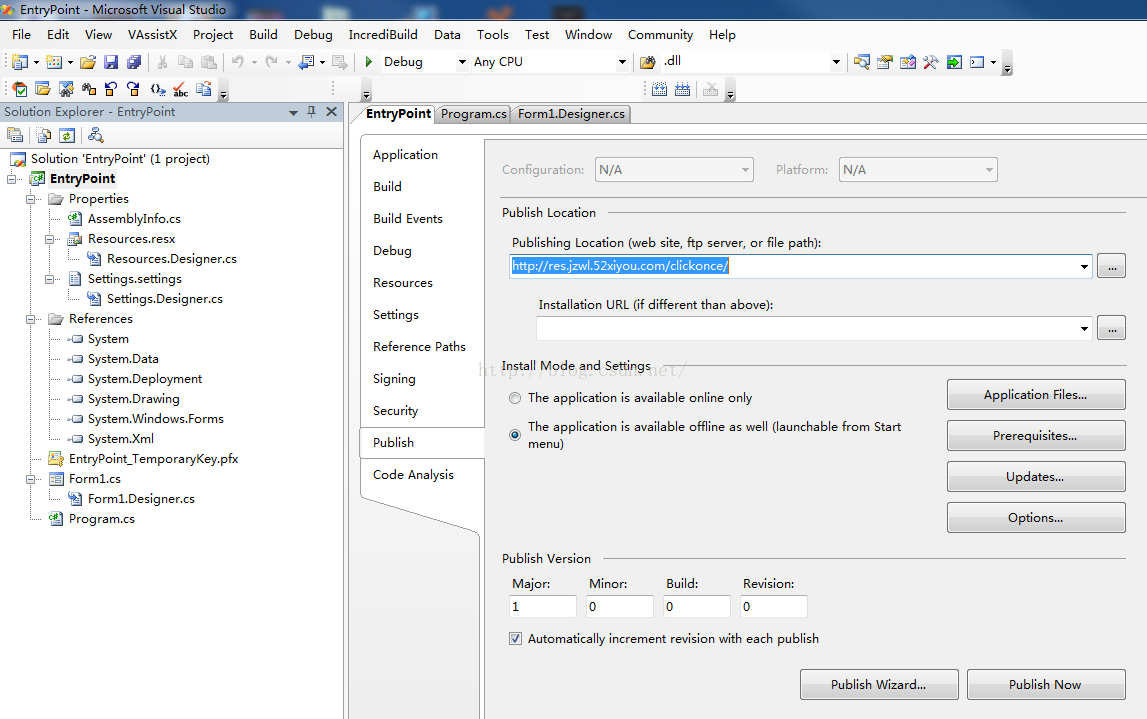
Task: Click the VAssistX spell check abc icon
Action: coord(181,89)
